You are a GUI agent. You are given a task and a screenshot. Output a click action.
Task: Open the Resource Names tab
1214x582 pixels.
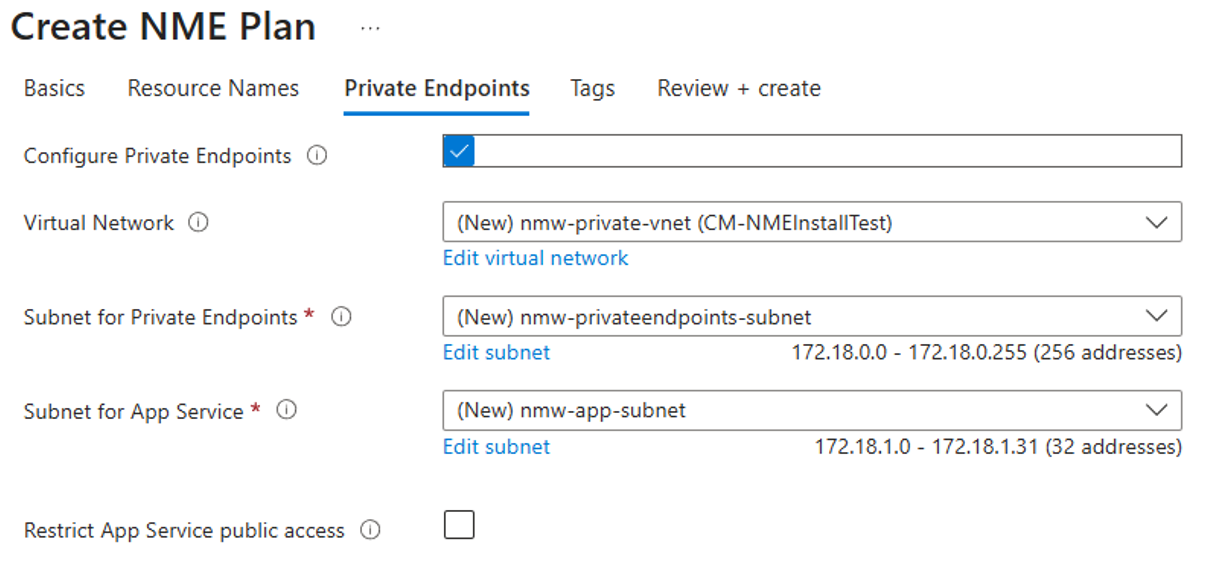[212, 88]
